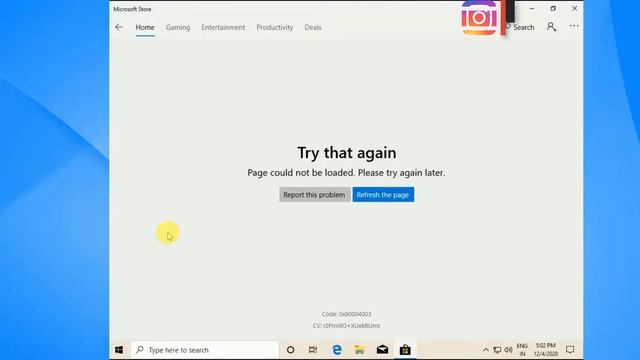Close the Microsoft Store window

575,8
